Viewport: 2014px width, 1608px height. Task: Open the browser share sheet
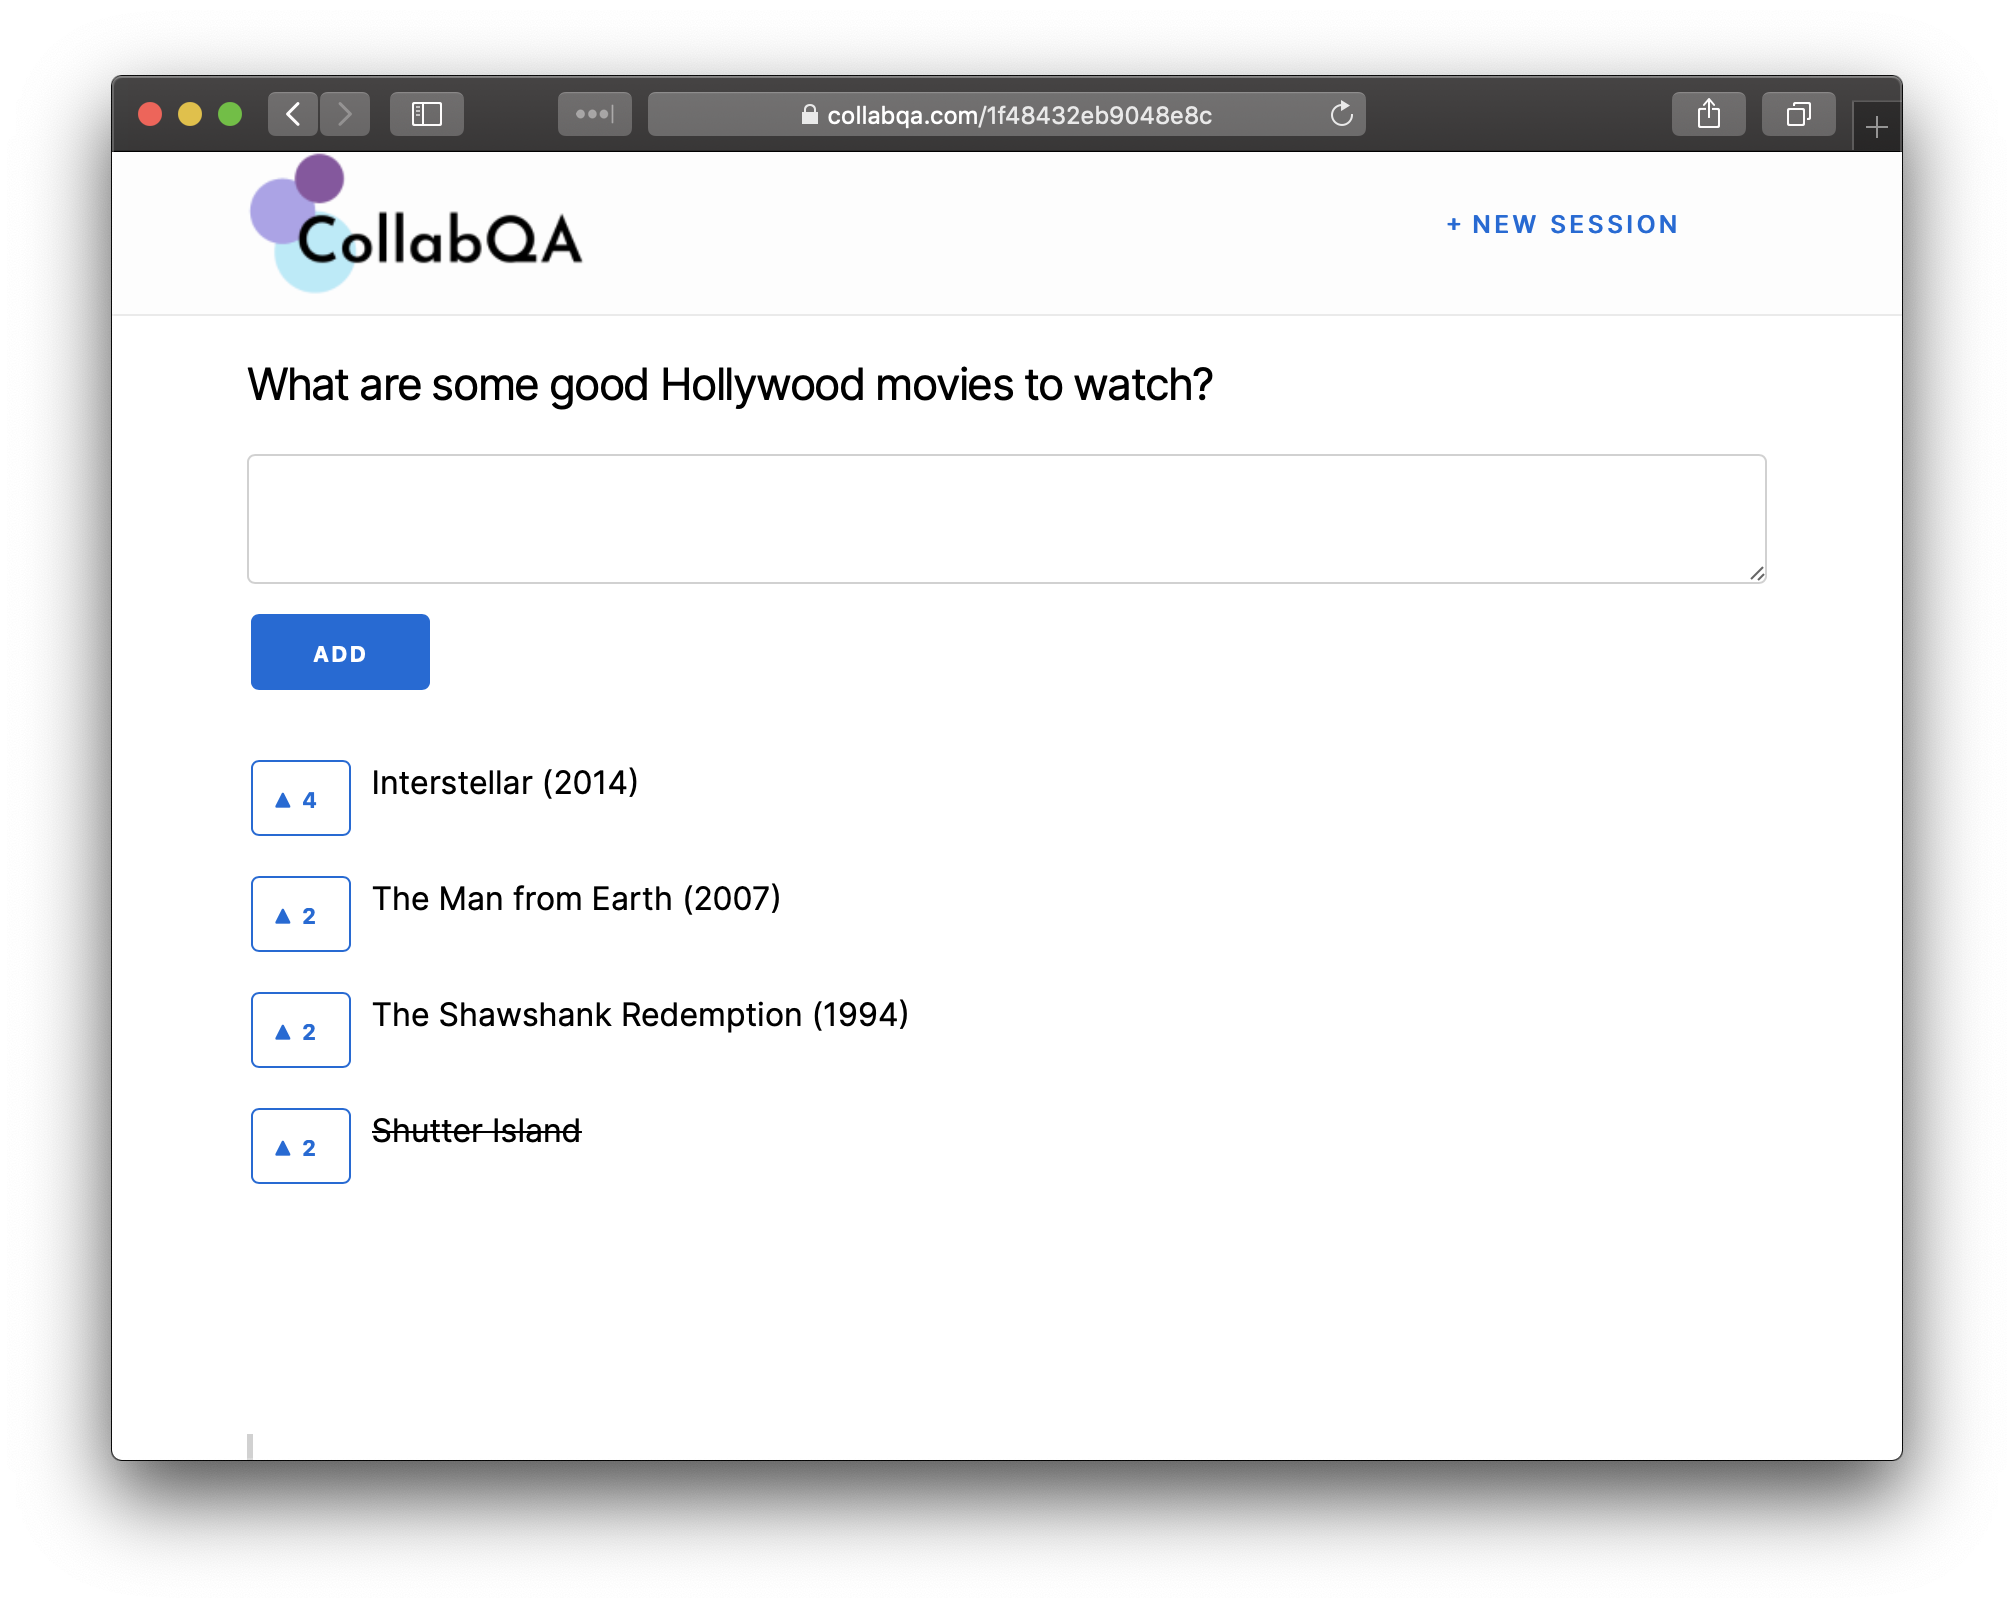click(x=1709, y=114)
